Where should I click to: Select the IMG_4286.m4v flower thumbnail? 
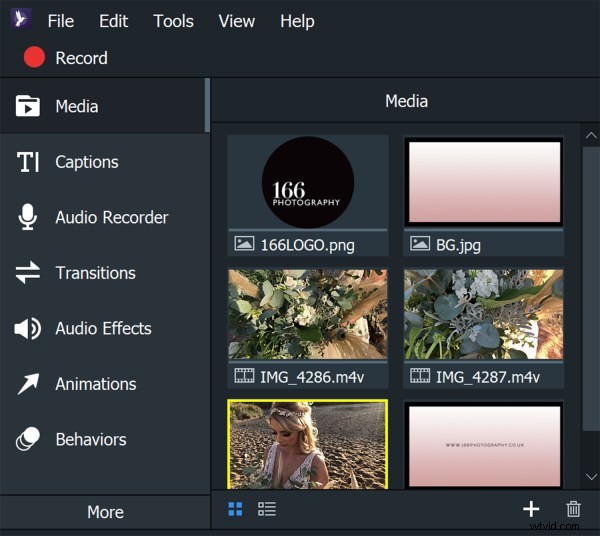[x=308, y=314]
